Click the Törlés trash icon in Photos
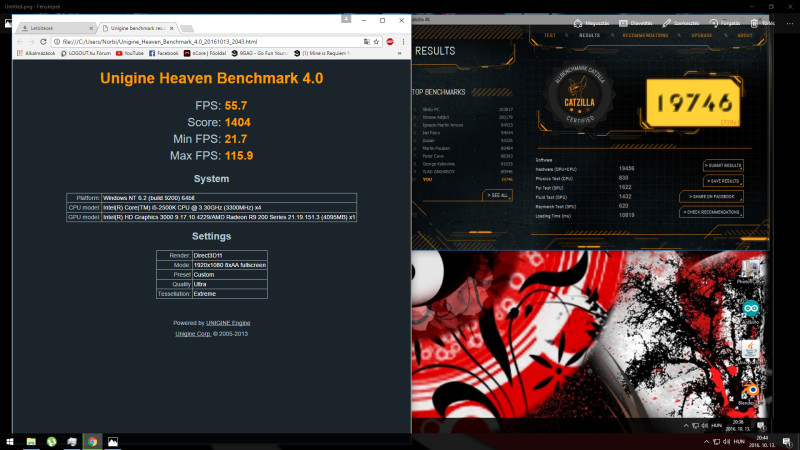The width and height of the screenshot is (800, 450). point(754,23)
